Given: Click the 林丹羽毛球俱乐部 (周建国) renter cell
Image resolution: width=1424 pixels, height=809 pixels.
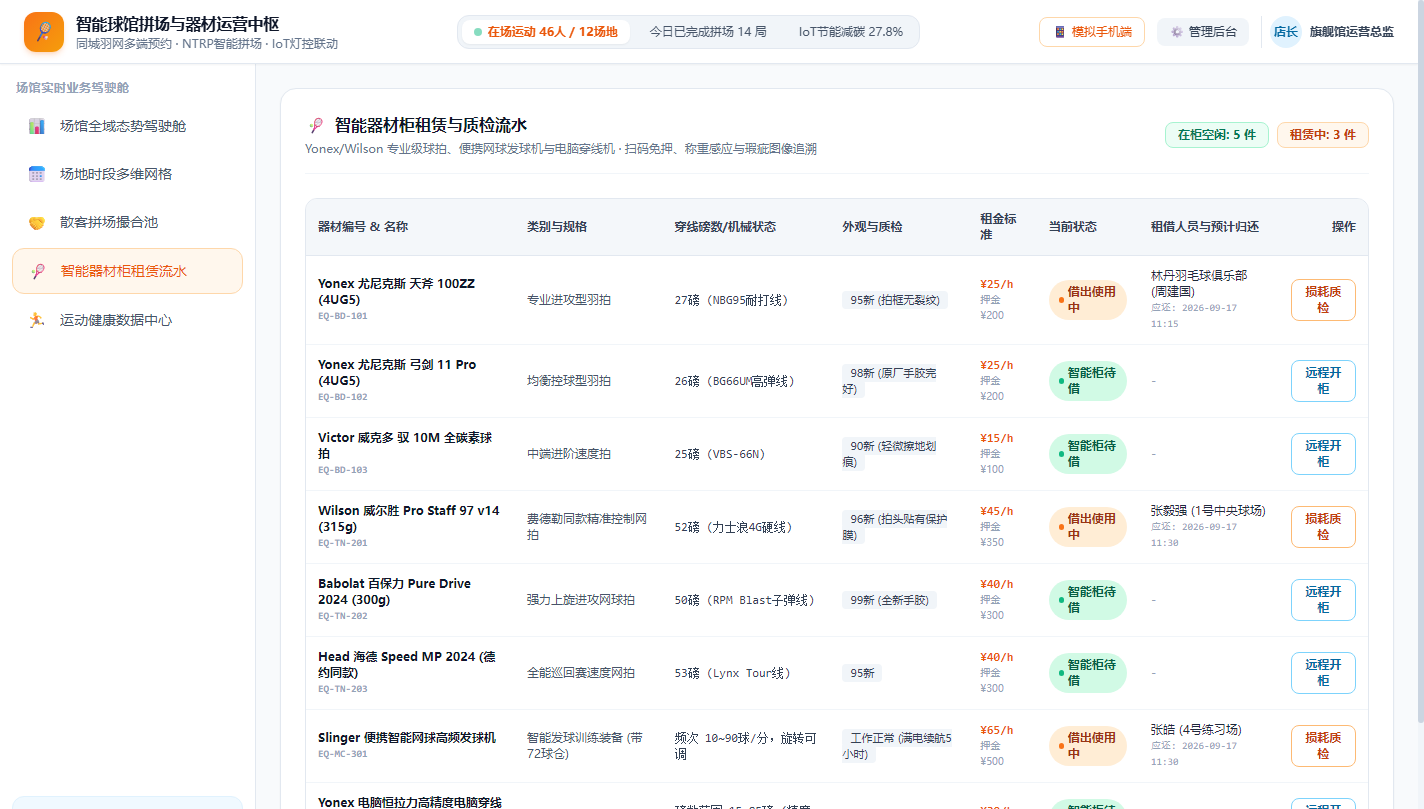Looking at the screenshot, I should [x=1199, y=283].
